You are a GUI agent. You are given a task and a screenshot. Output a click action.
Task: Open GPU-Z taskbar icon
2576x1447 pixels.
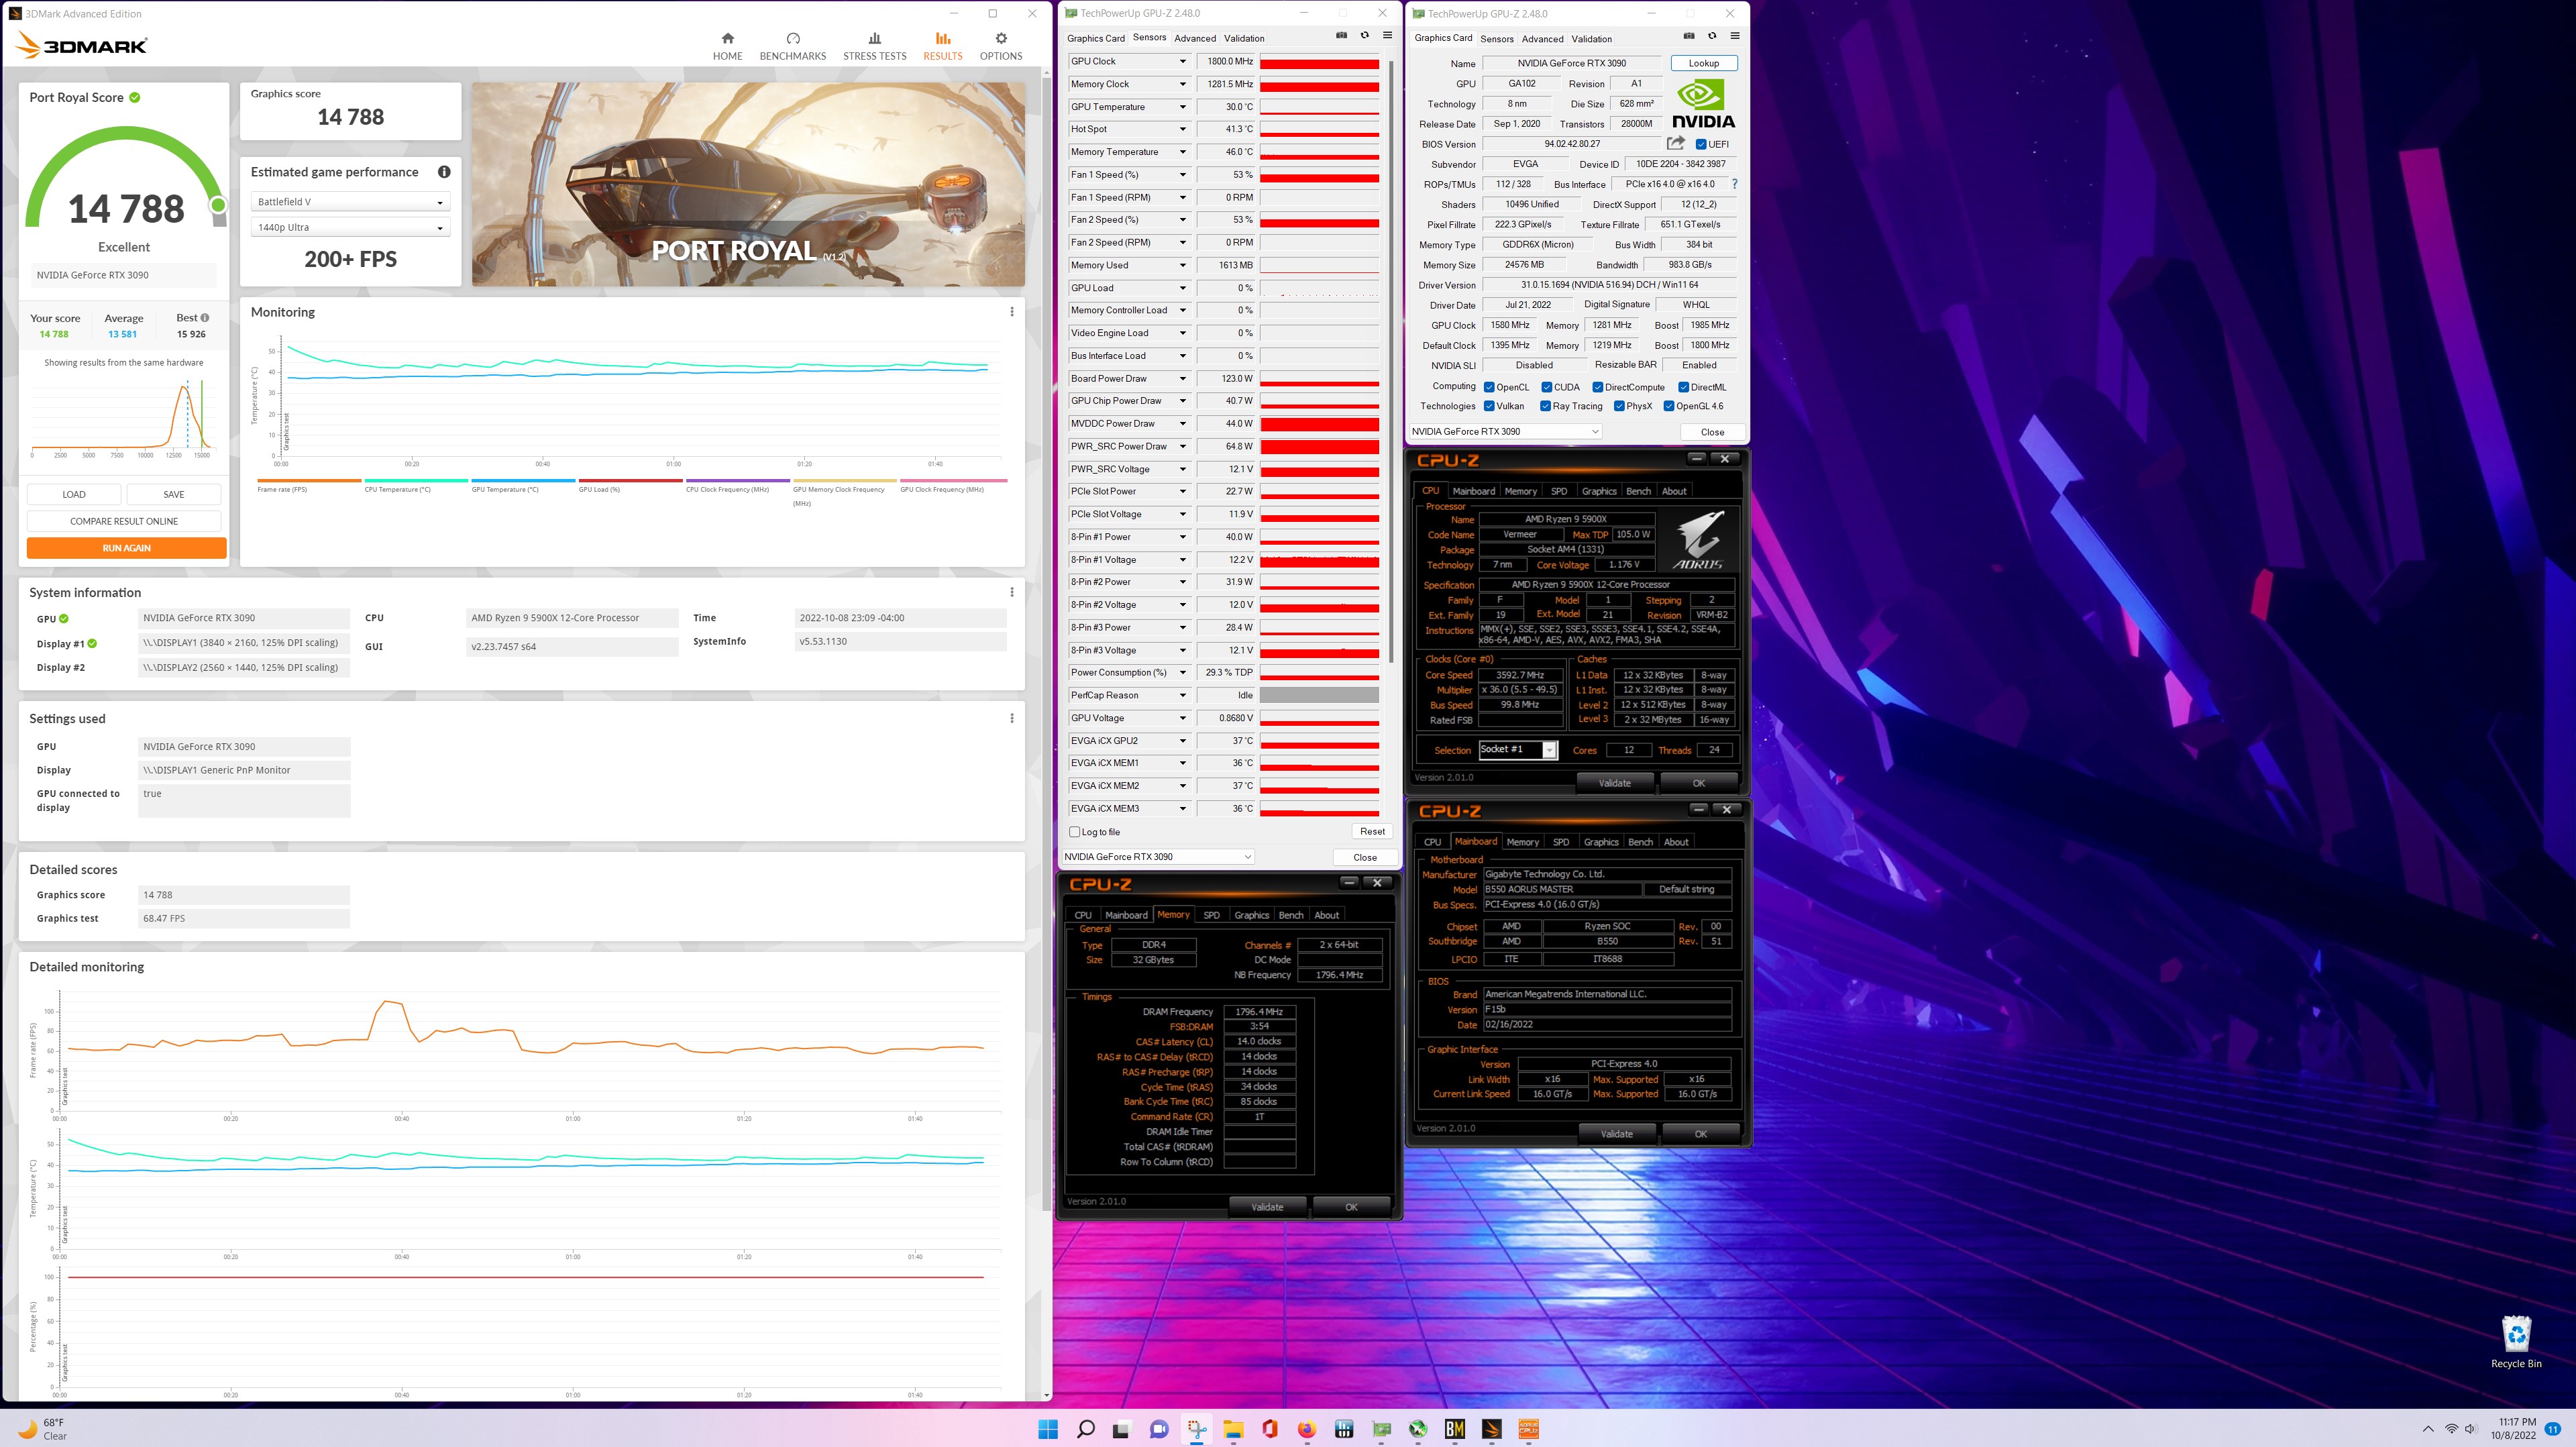click(1381, 1429)
